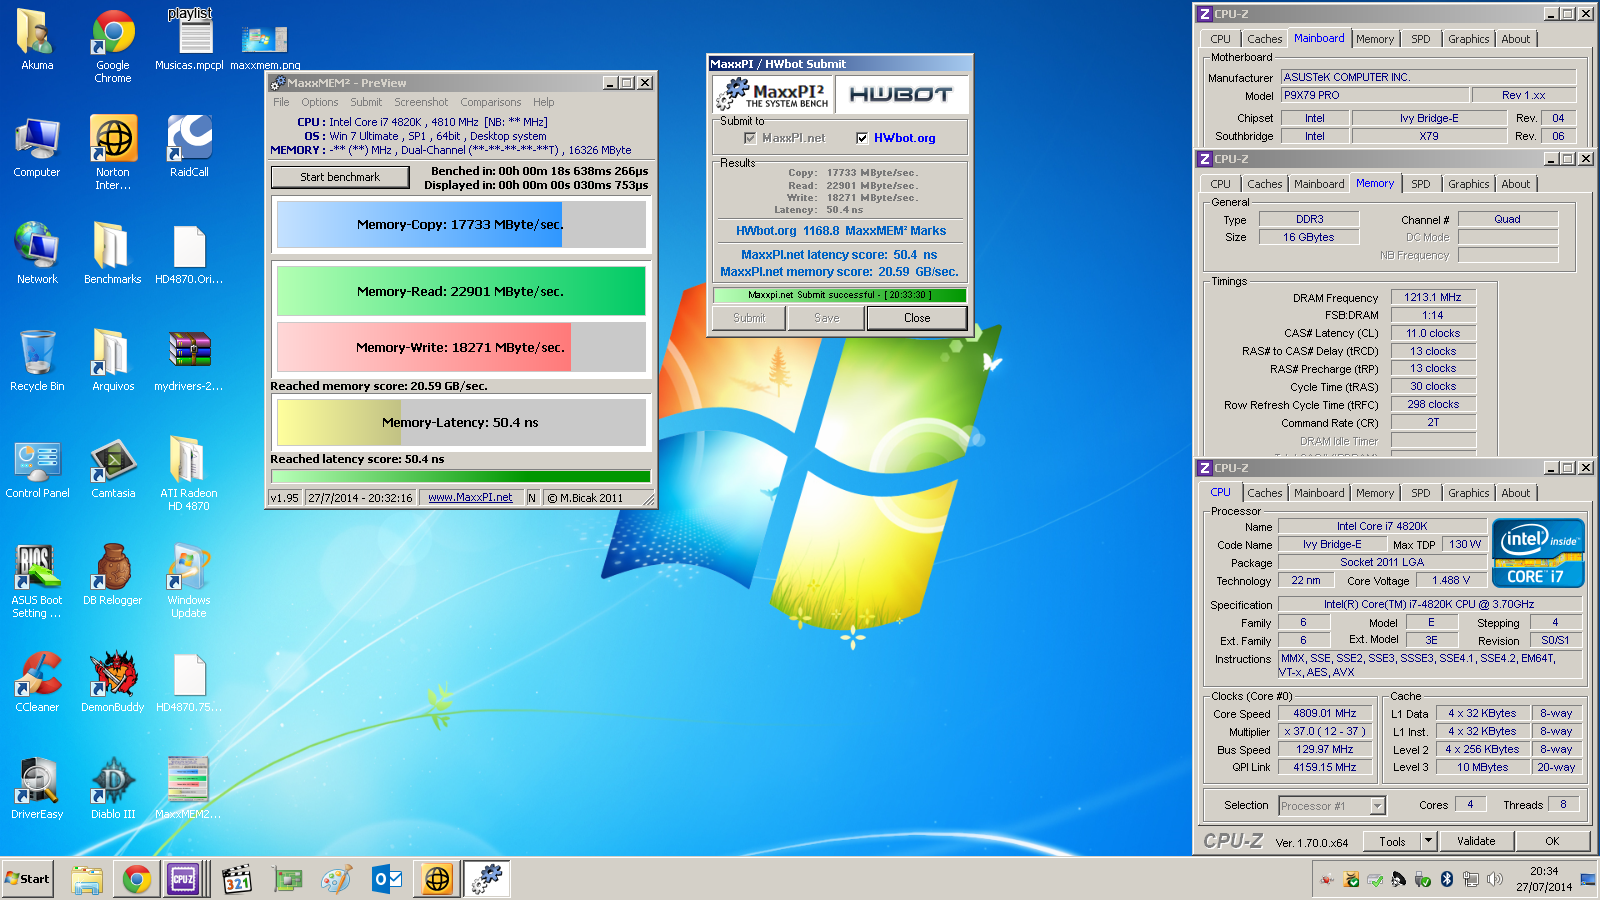Launch Google Chrome desktop shortcut
This screenshot has width=1600, height=900.
tap(113, 45)
